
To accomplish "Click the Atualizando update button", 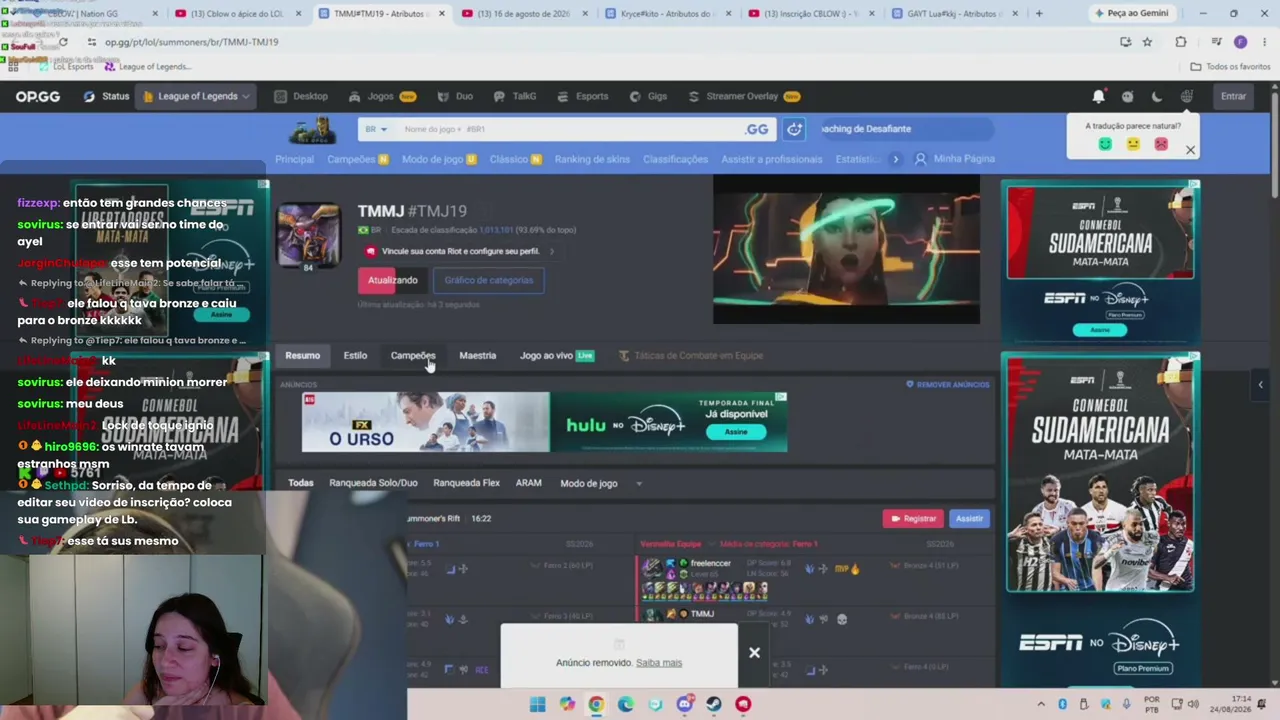I will click(392, 280).
